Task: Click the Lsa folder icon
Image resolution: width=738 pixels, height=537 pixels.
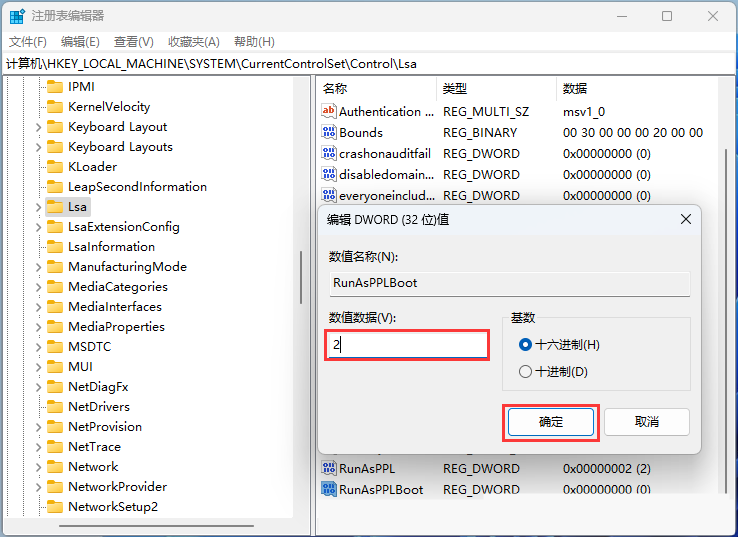Action: pyautogui.click(x=55, y=207)
